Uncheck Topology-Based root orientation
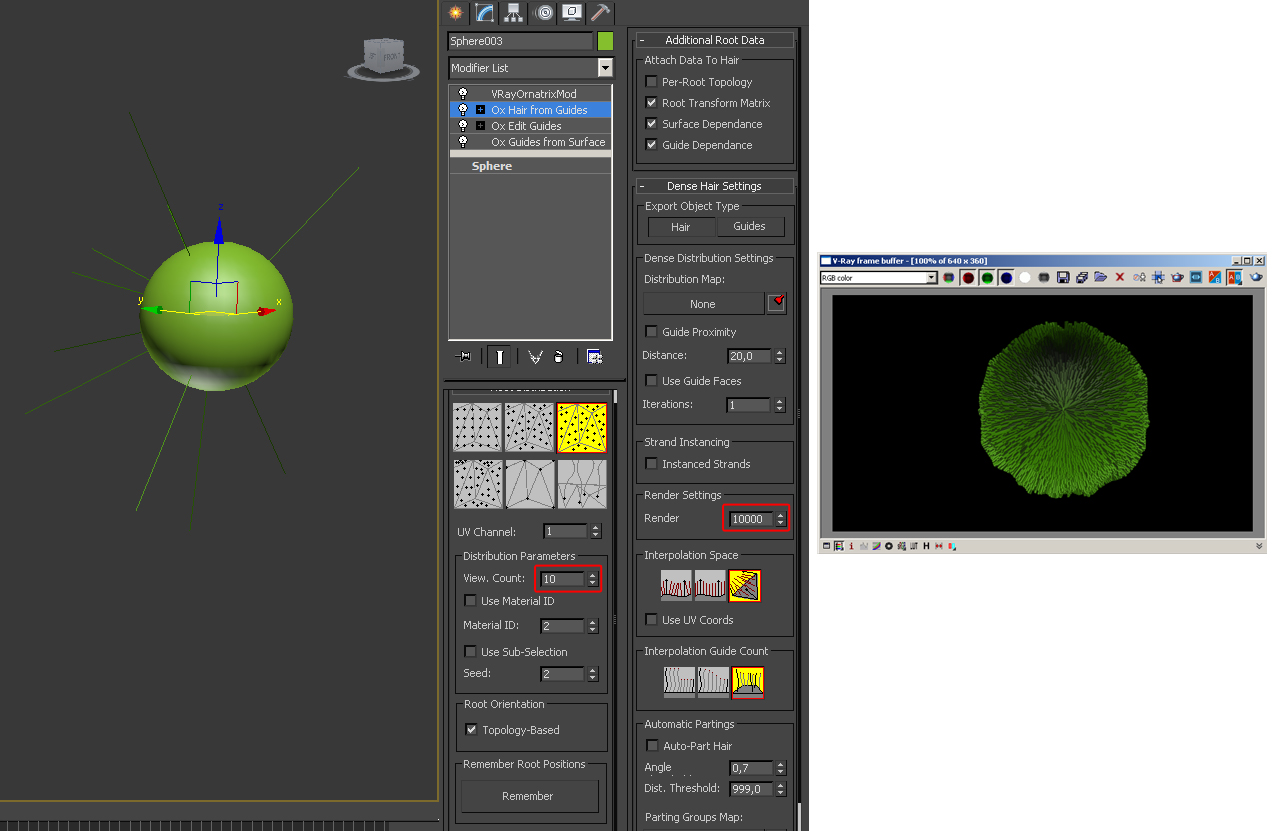Viewport: 1280px width, 831px height. 472,730
